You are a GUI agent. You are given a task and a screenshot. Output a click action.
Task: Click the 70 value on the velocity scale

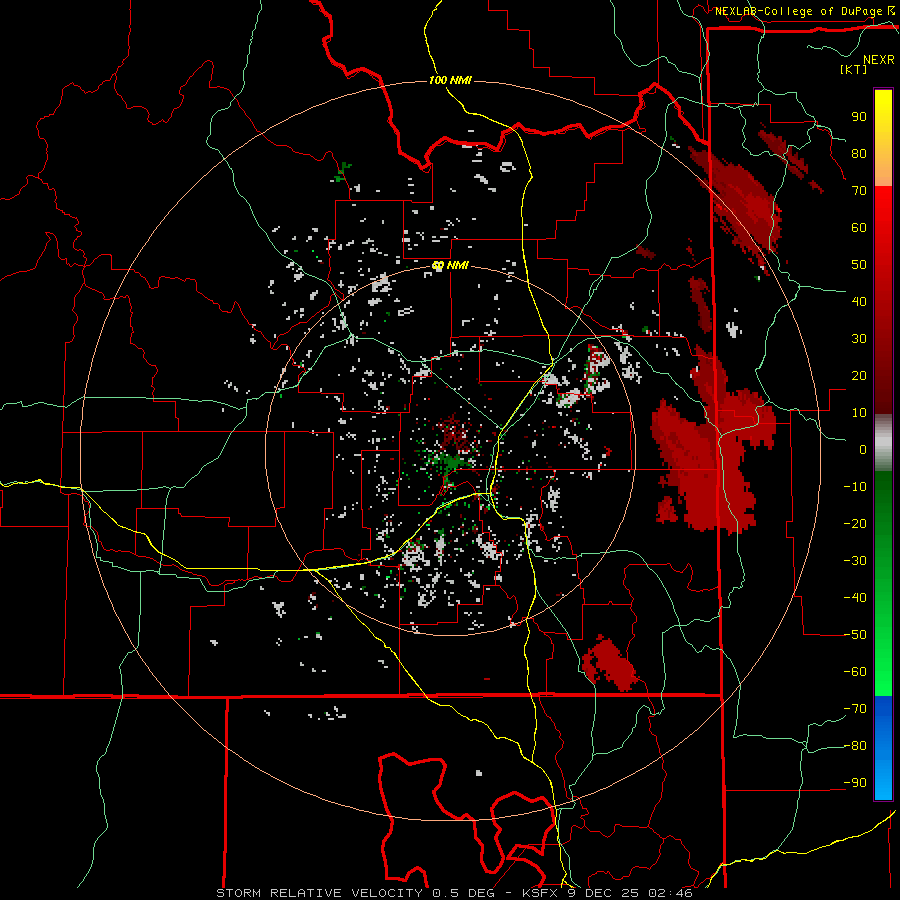coord(859,191)
